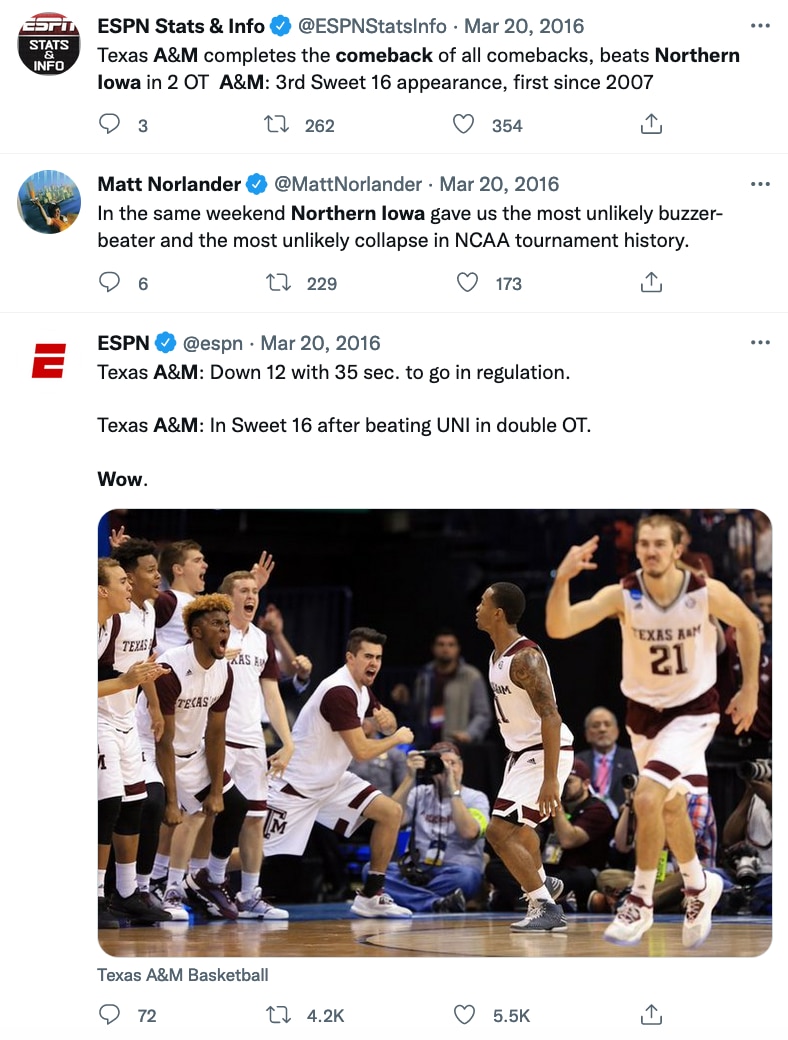Retweet Matt Norlander's tweet
The height and width of the screenshot is (1040, 788).
[278, 283]
